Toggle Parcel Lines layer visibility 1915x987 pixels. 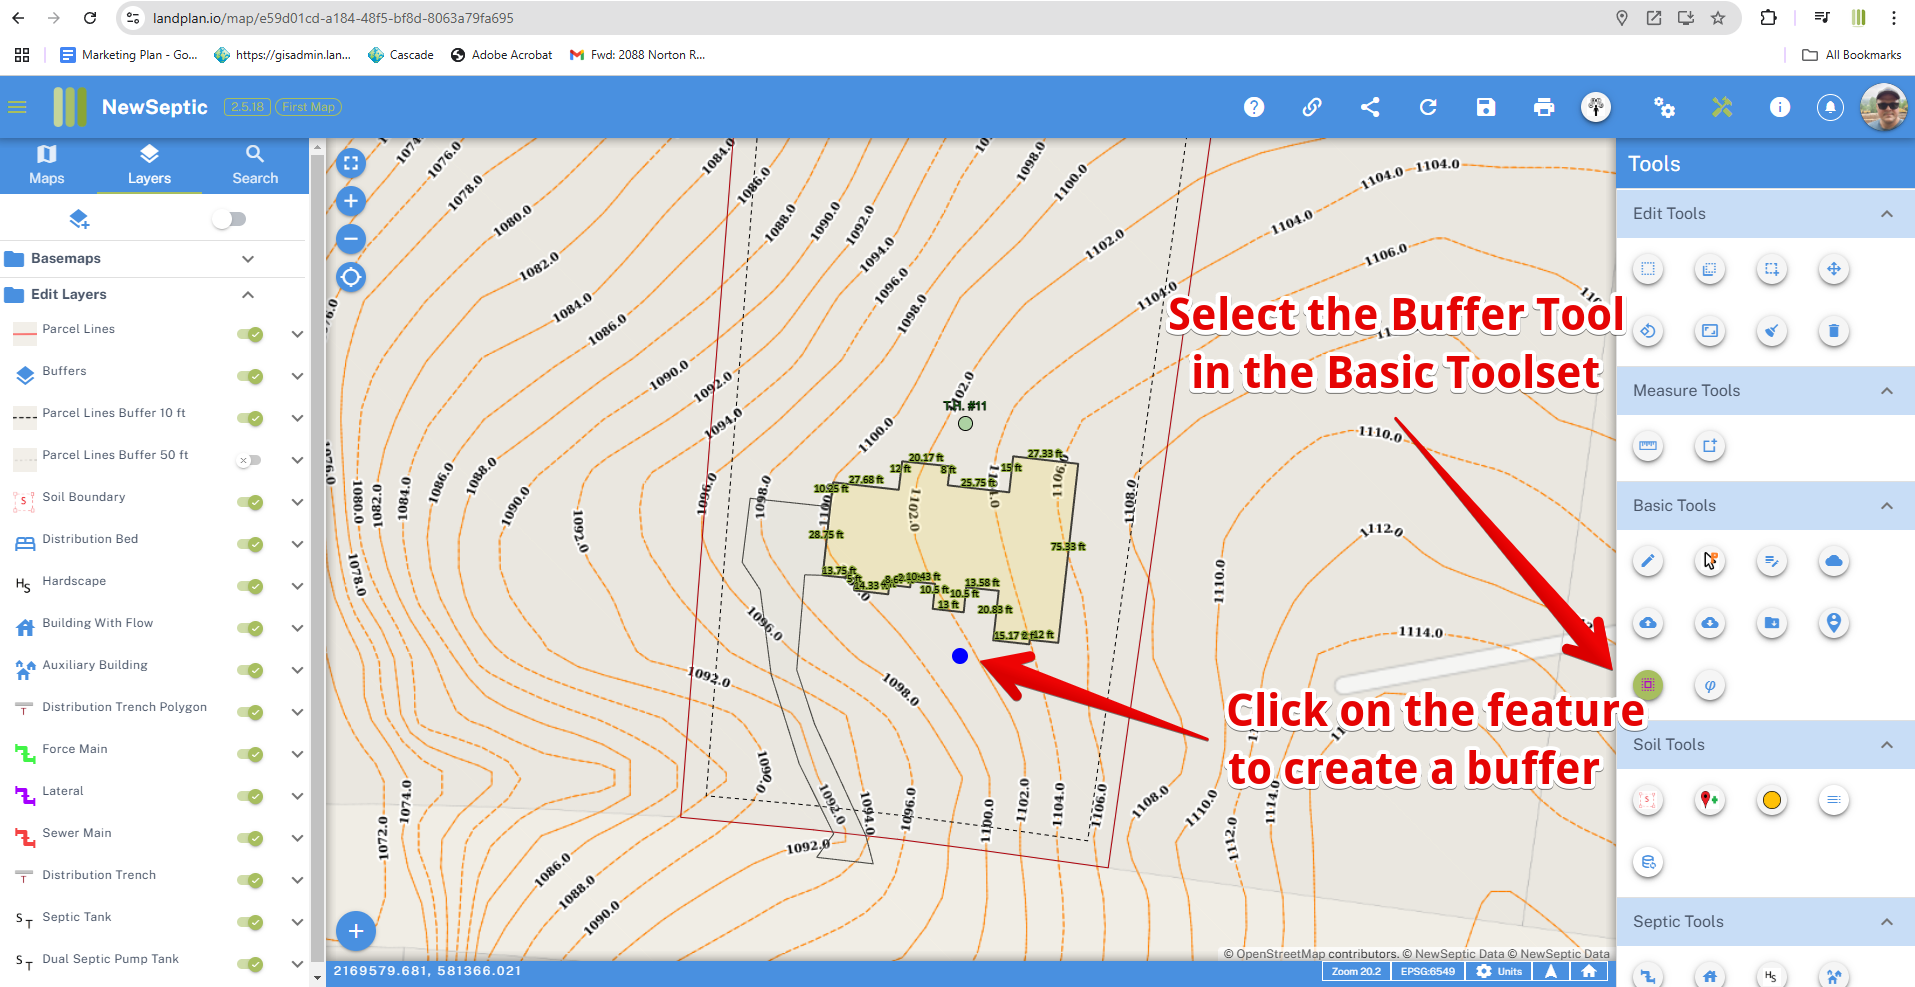point(250,334)
